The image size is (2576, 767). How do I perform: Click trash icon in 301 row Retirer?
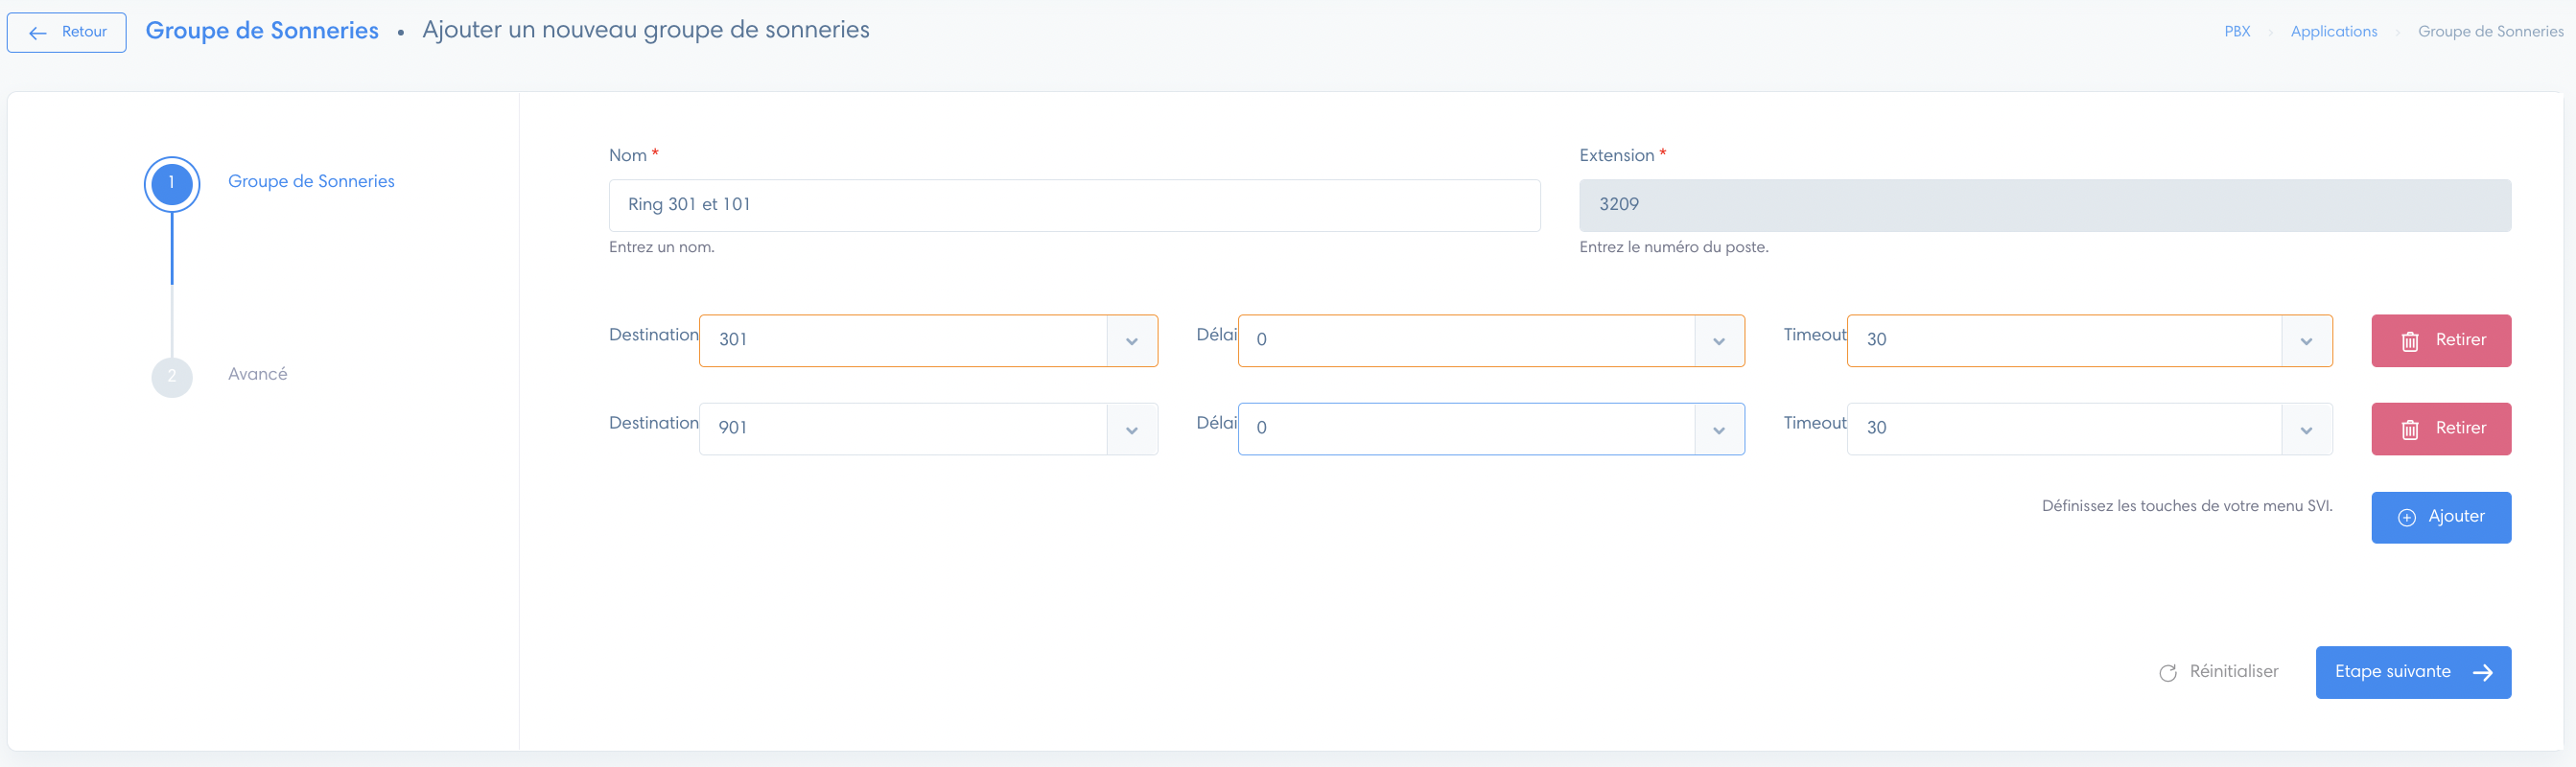tap(2409, 341)
